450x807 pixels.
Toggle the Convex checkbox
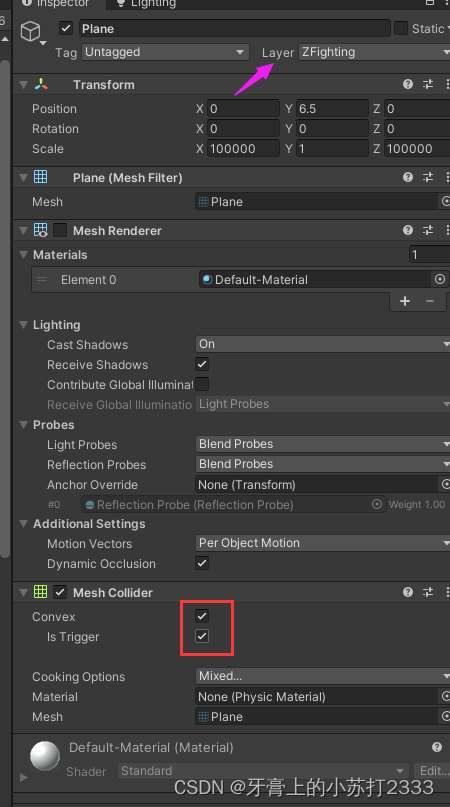202,616
